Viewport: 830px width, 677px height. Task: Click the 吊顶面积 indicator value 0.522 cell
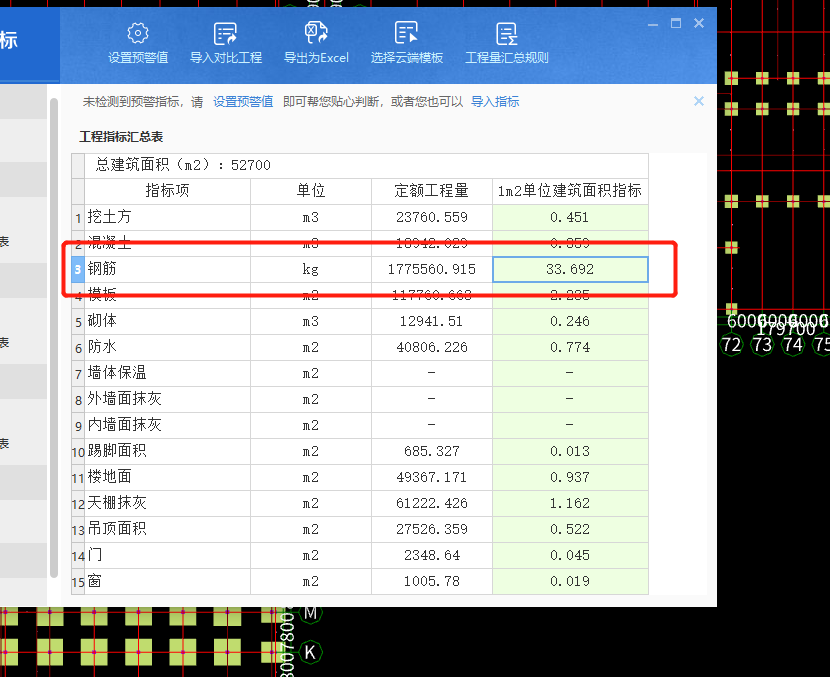click(570, 529)
